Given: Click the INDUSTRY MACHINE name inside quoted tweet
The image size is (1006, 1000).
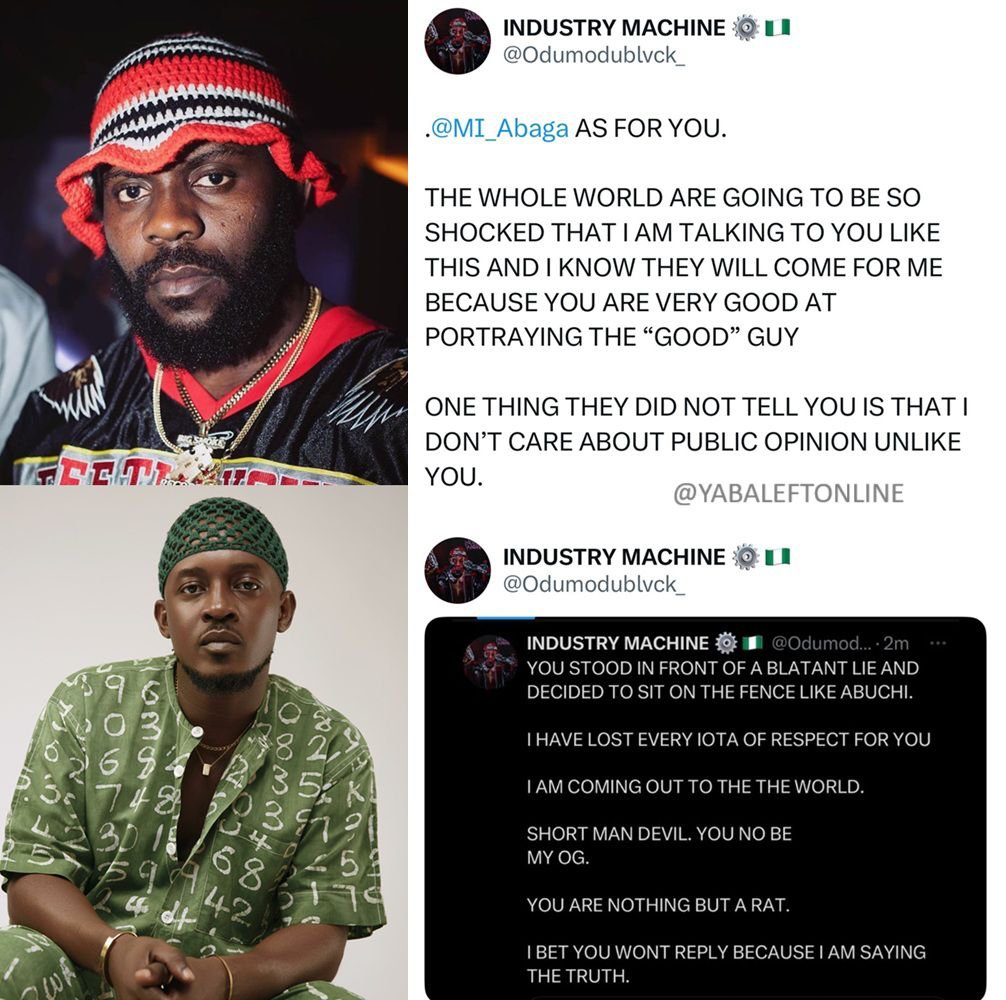Looking at the screenshot, I should tap(617, 643).
